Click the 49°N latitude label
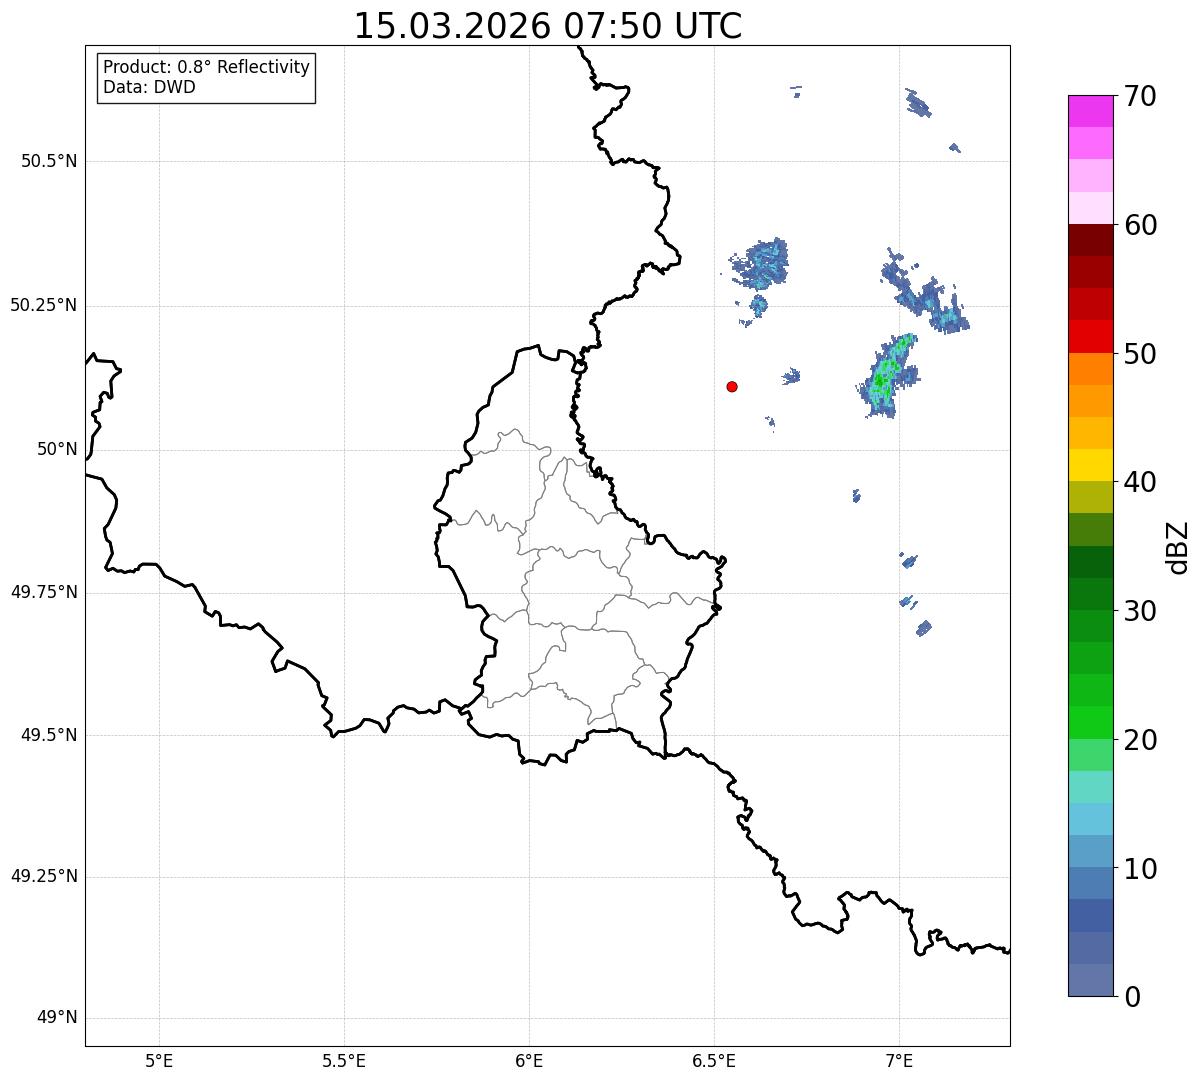This screenshot has height=1081, width=1202. click(57, 1018)
